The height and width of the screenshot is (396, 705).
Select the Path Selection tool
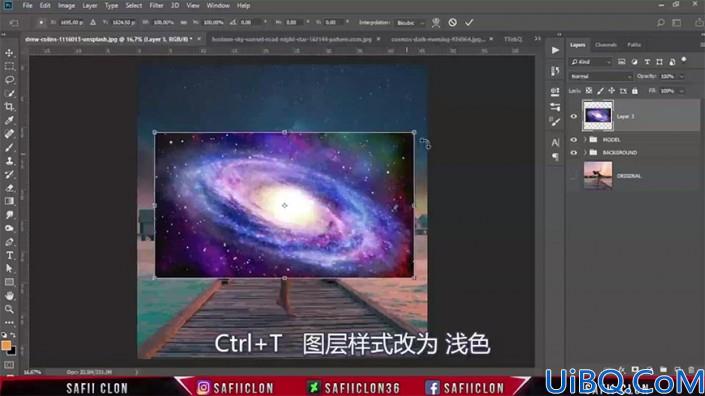point(9,269)
